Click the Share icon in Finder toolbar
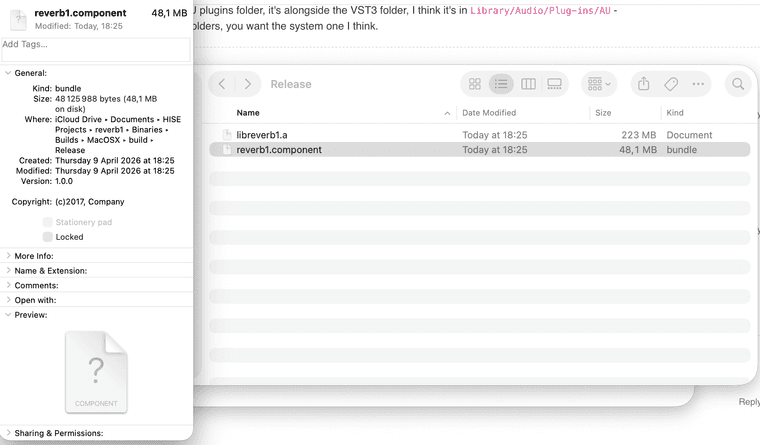 click(x=643, y=84)
